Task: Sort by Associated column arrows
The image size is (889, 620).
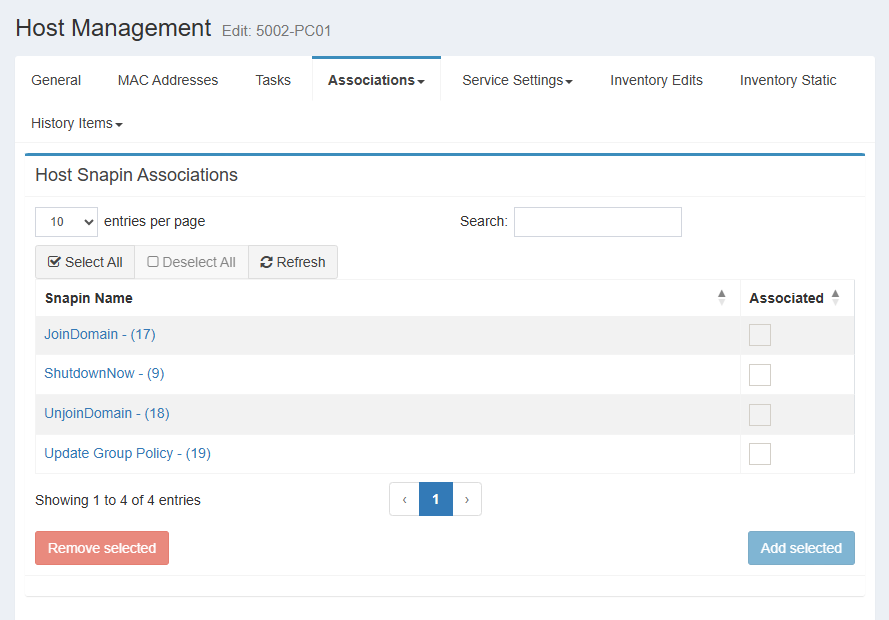Action: click(x=835, y=298)
